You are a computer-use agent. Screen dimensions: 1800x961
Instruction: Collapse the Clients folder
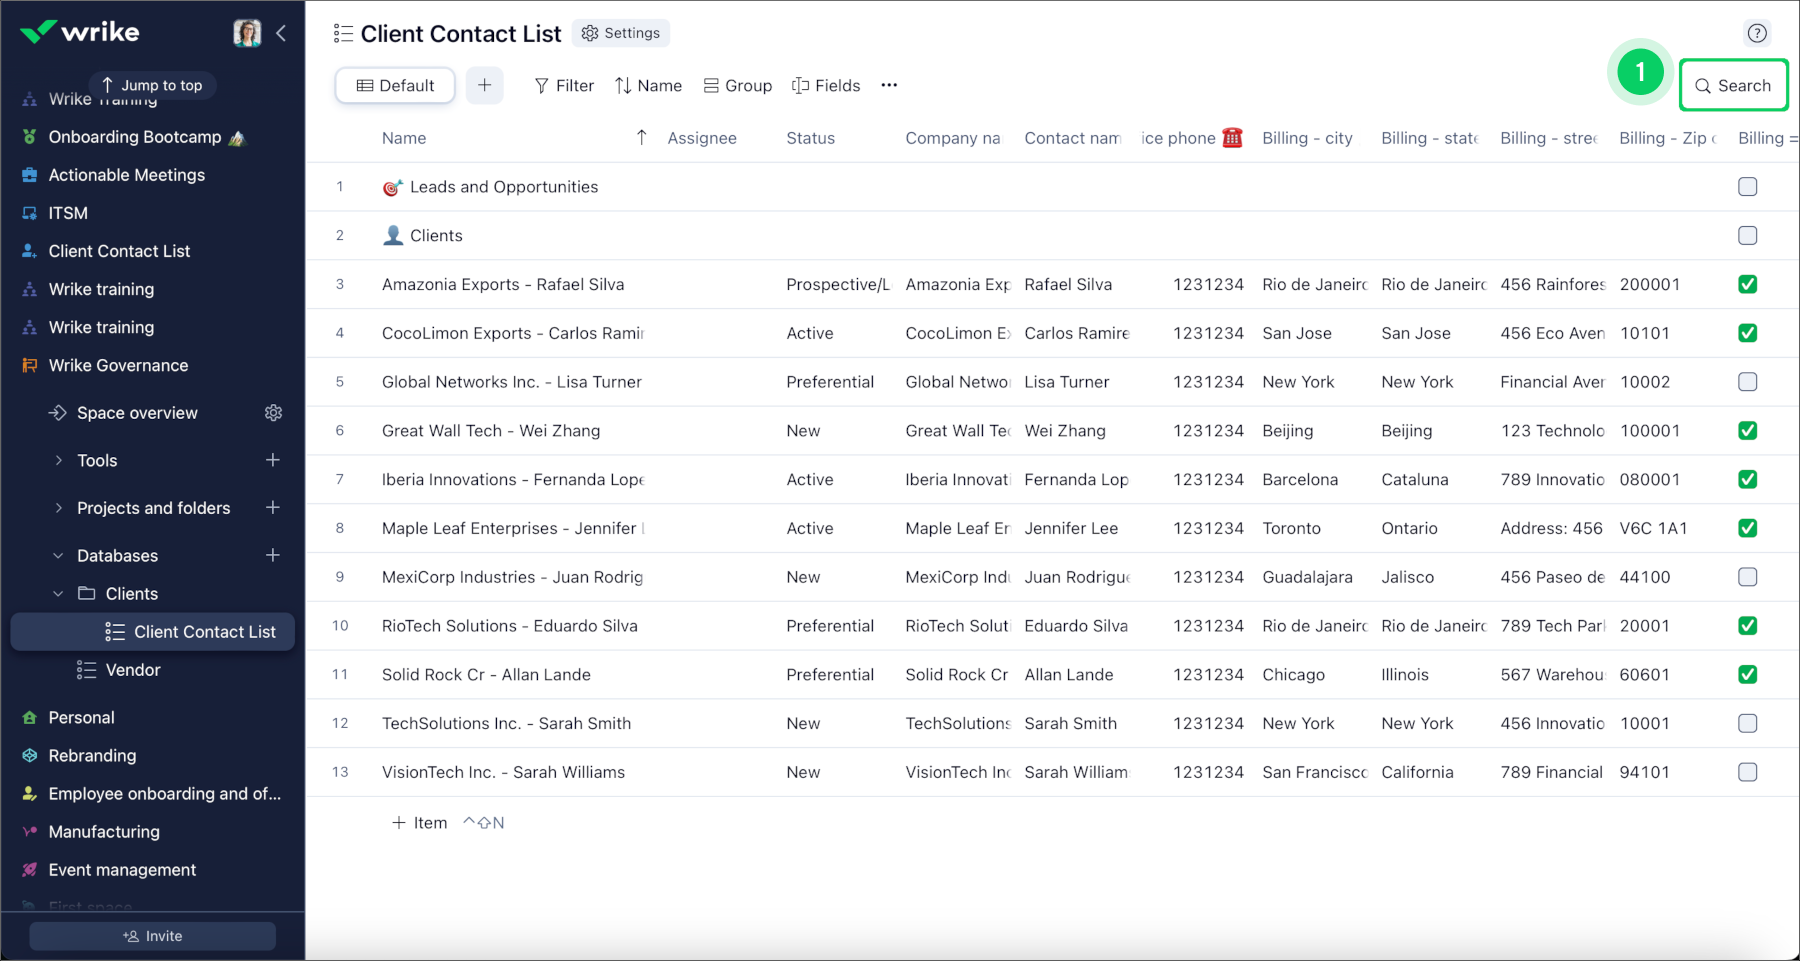pos(57,593)
